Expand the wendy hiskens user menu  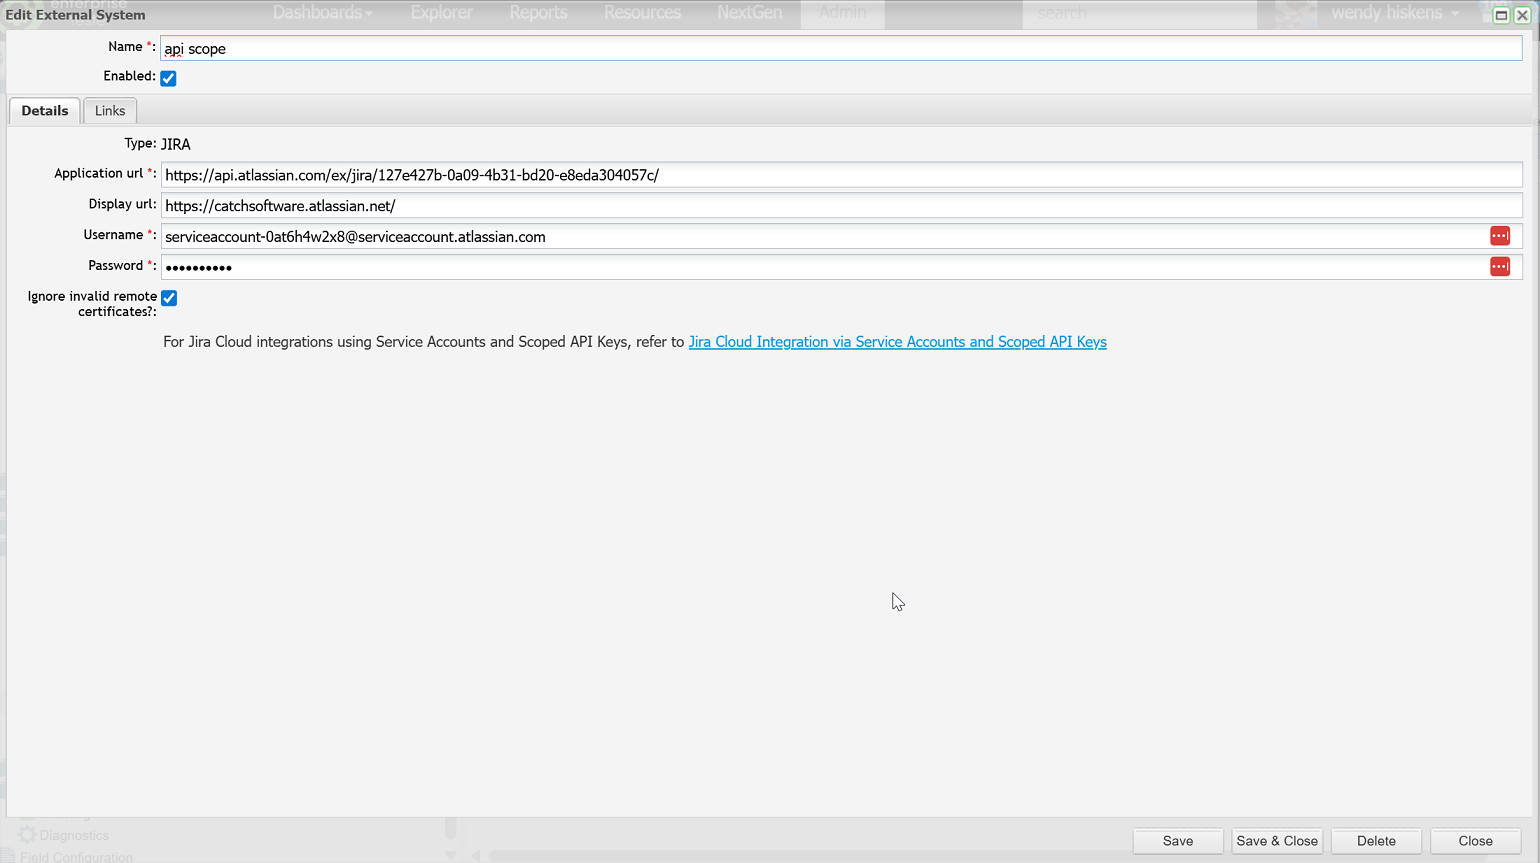point(1394,13)
